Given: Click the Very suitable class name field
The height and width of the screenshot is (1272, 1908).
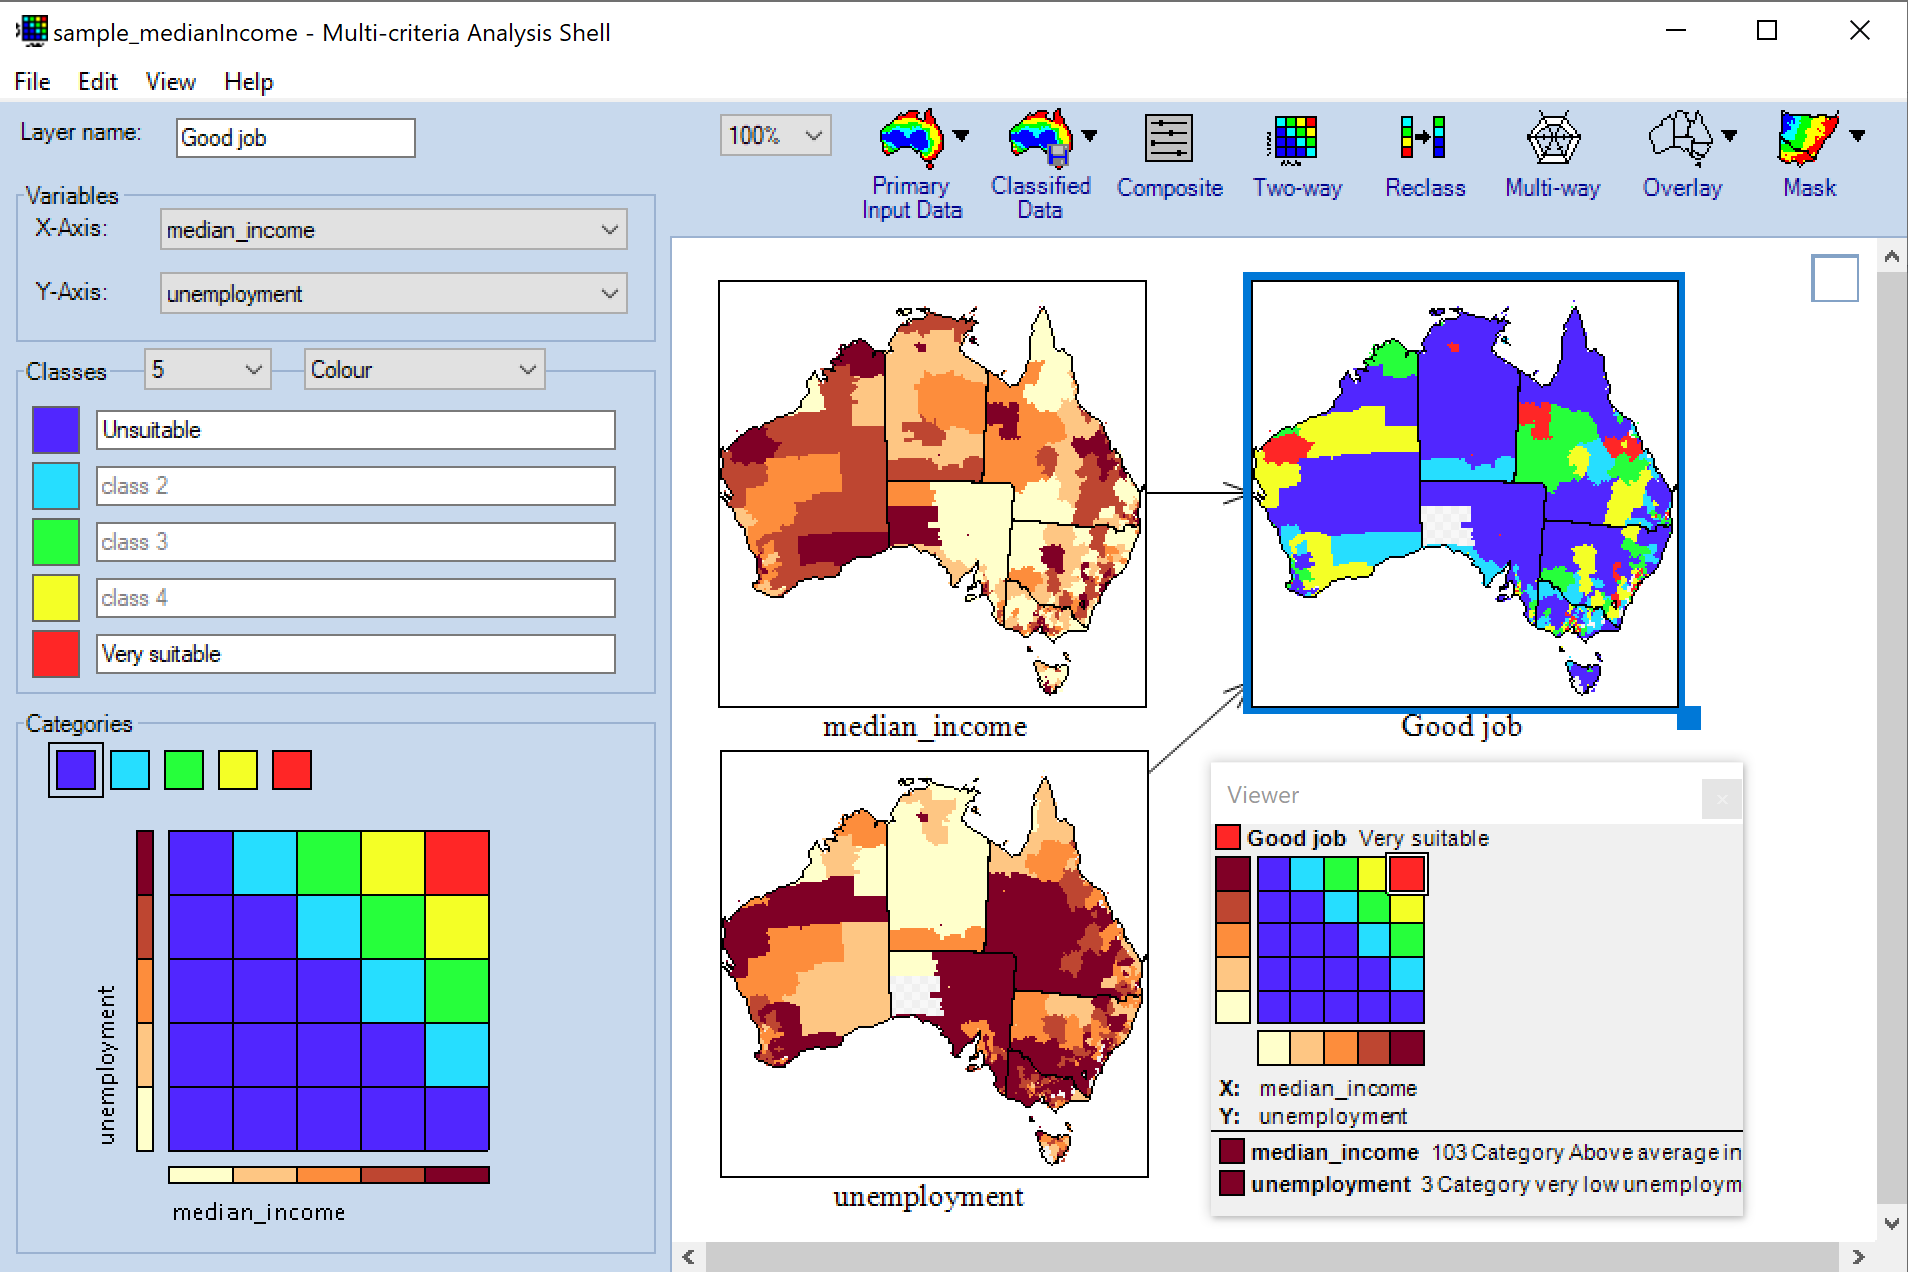Looking at the screenshot, I should [x=355, y=654].
